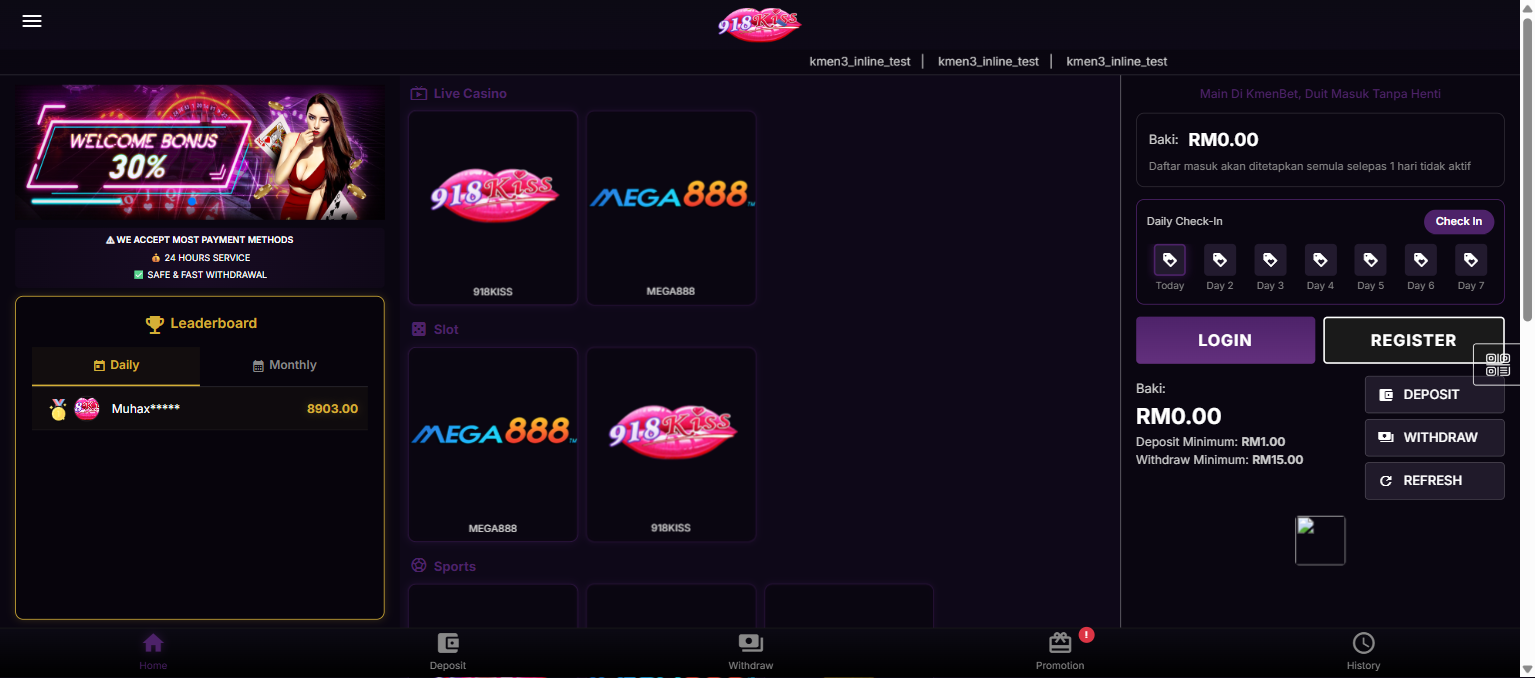Open Promotion in the bottom navigation

click(1060, 651)
